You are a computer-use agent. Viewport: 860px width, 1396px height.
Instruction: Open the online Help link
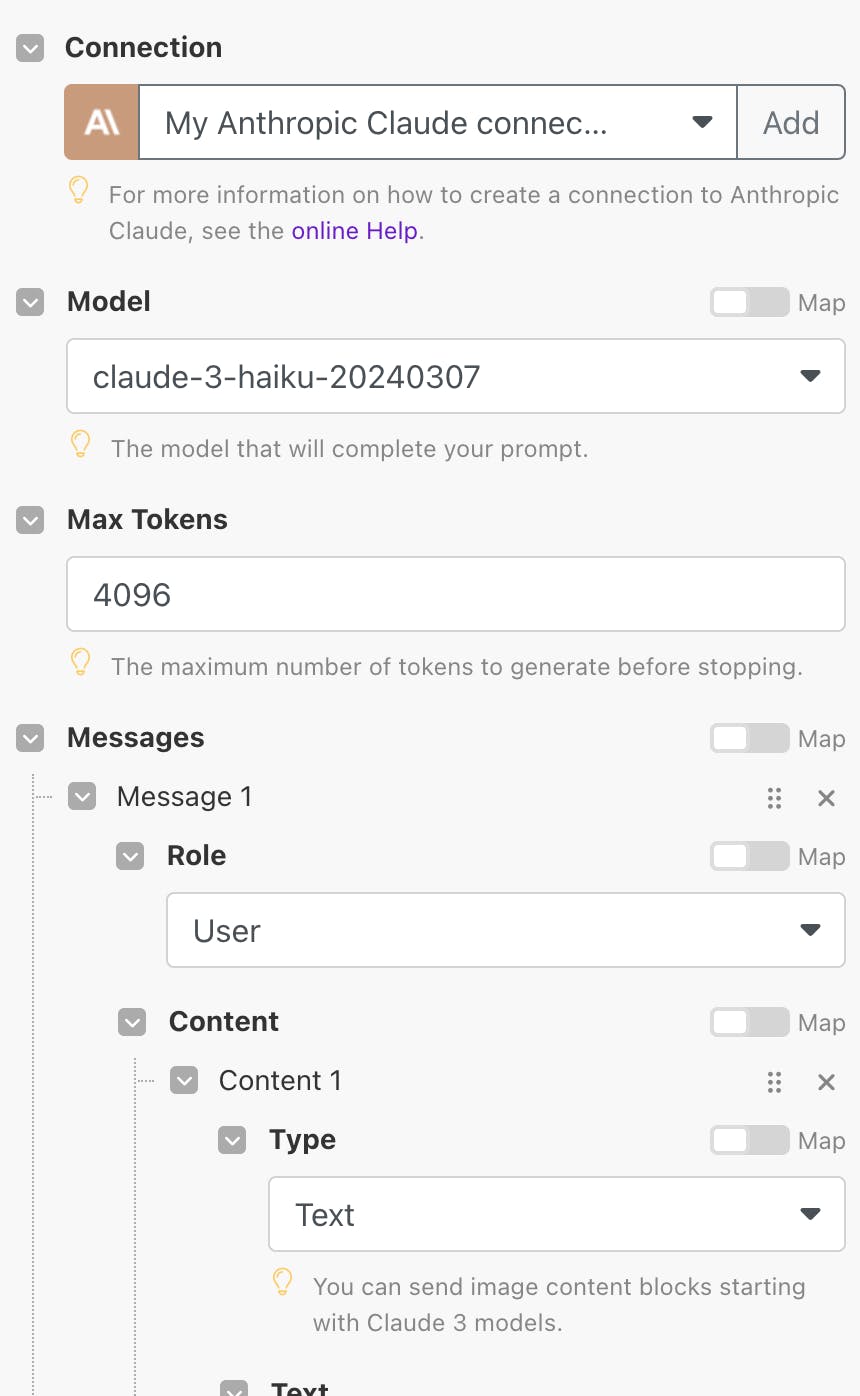tap(355, 231)
